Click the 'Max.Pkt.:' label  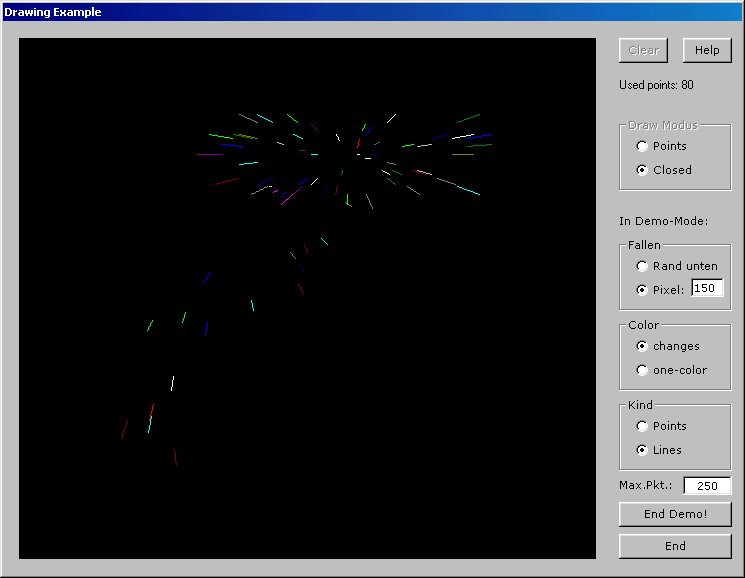click(646, 485)
